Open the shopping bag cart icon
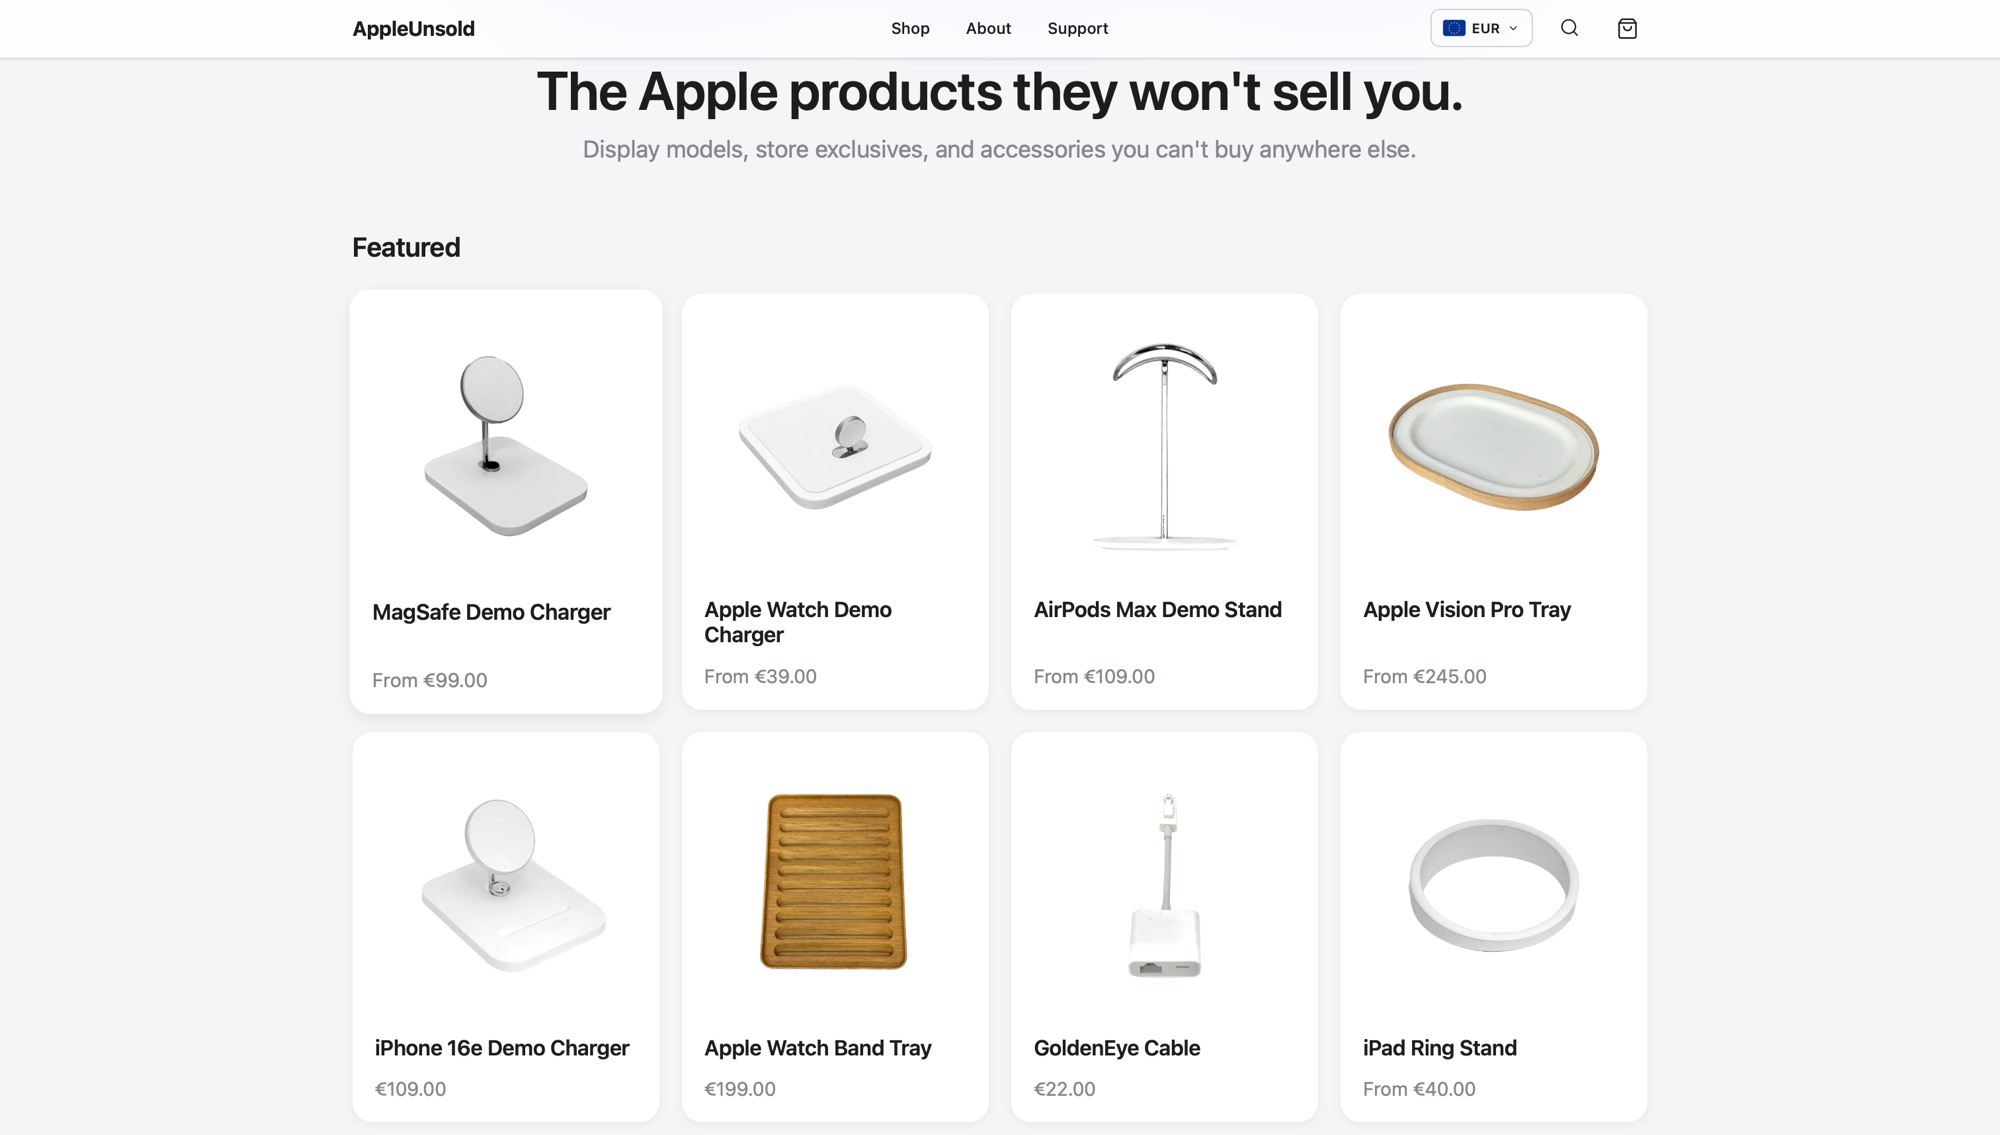The image size is (2000, 1135). pos(1627,28)
